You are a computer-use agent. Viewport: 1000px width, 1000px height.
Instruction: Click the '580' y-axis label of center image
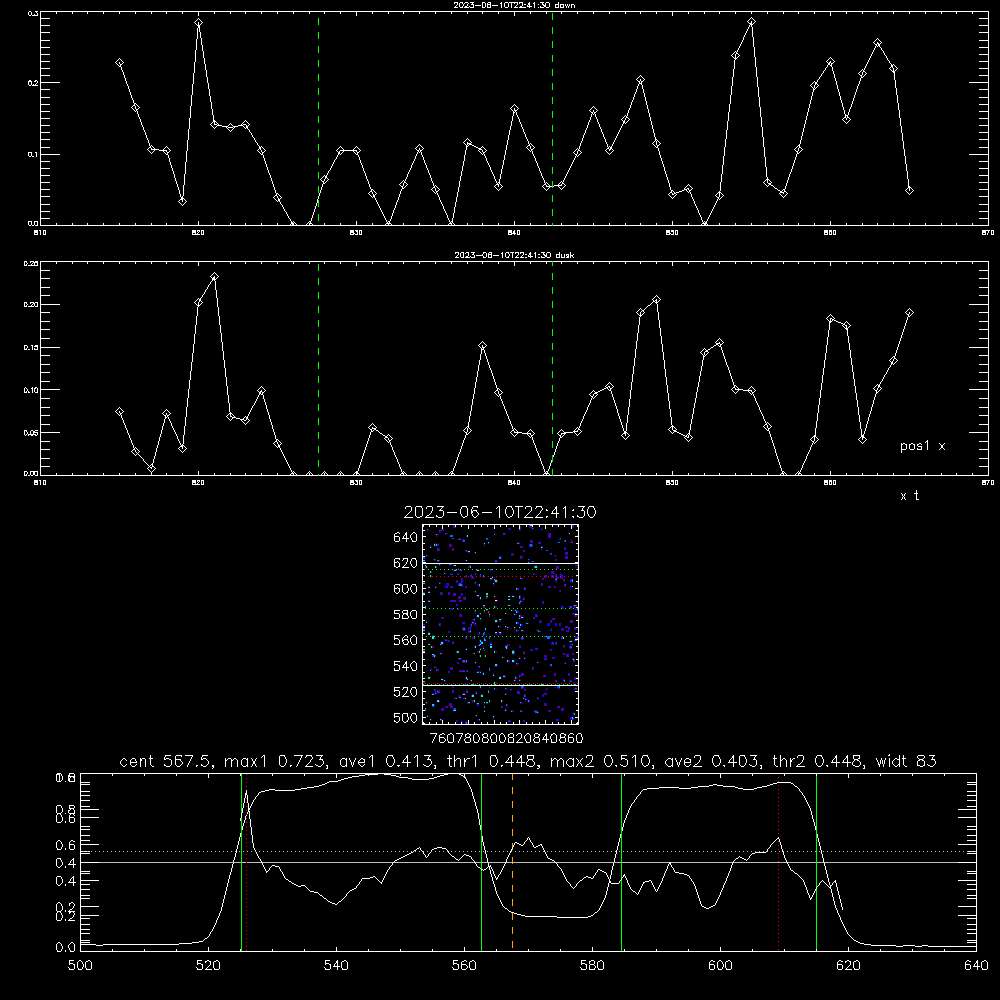(x=406, y=615)
